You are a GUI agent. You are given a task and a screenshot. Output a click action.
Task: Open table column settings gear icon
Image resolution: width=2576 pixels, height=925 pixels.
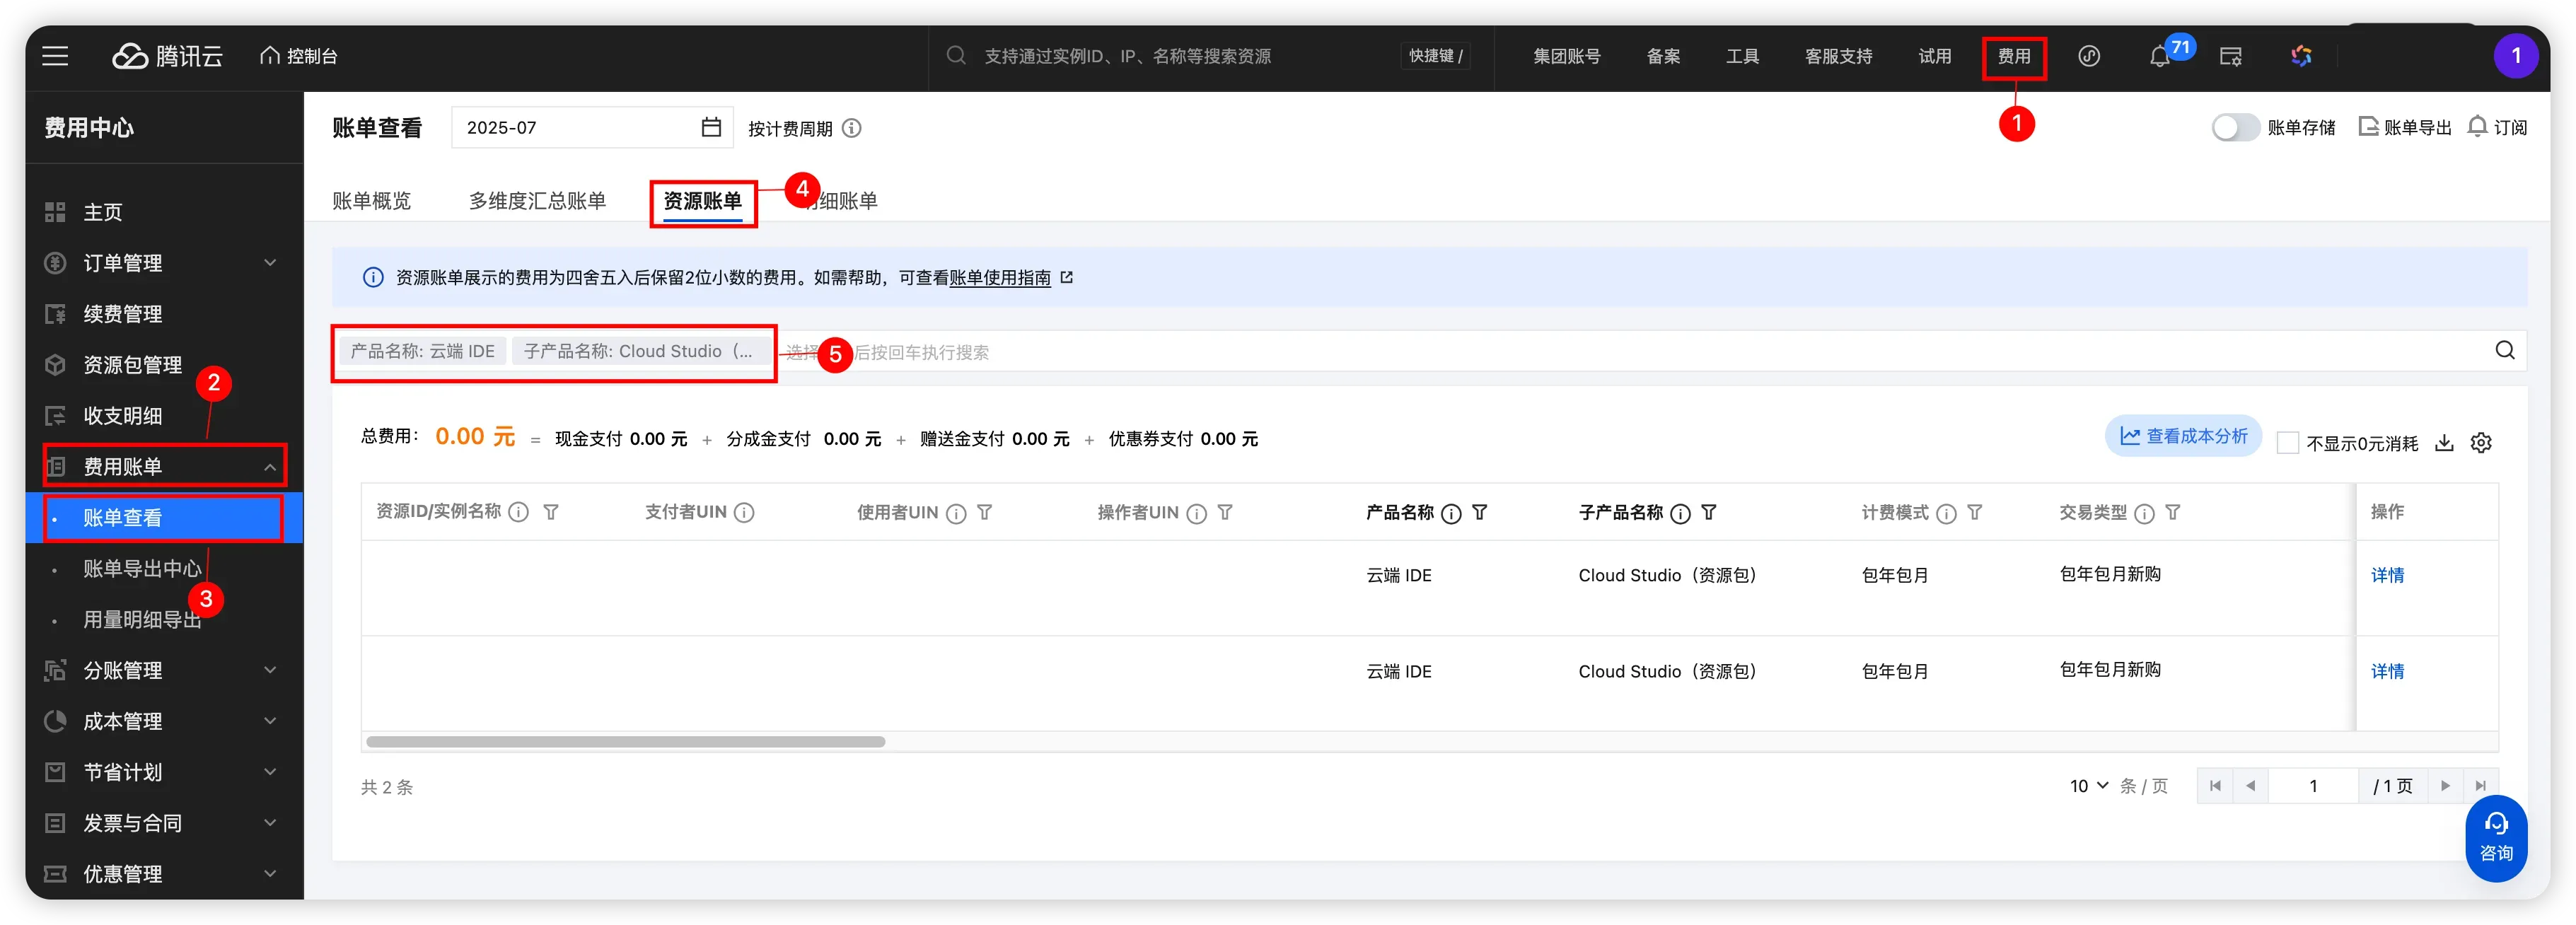tap(2481, 443)
